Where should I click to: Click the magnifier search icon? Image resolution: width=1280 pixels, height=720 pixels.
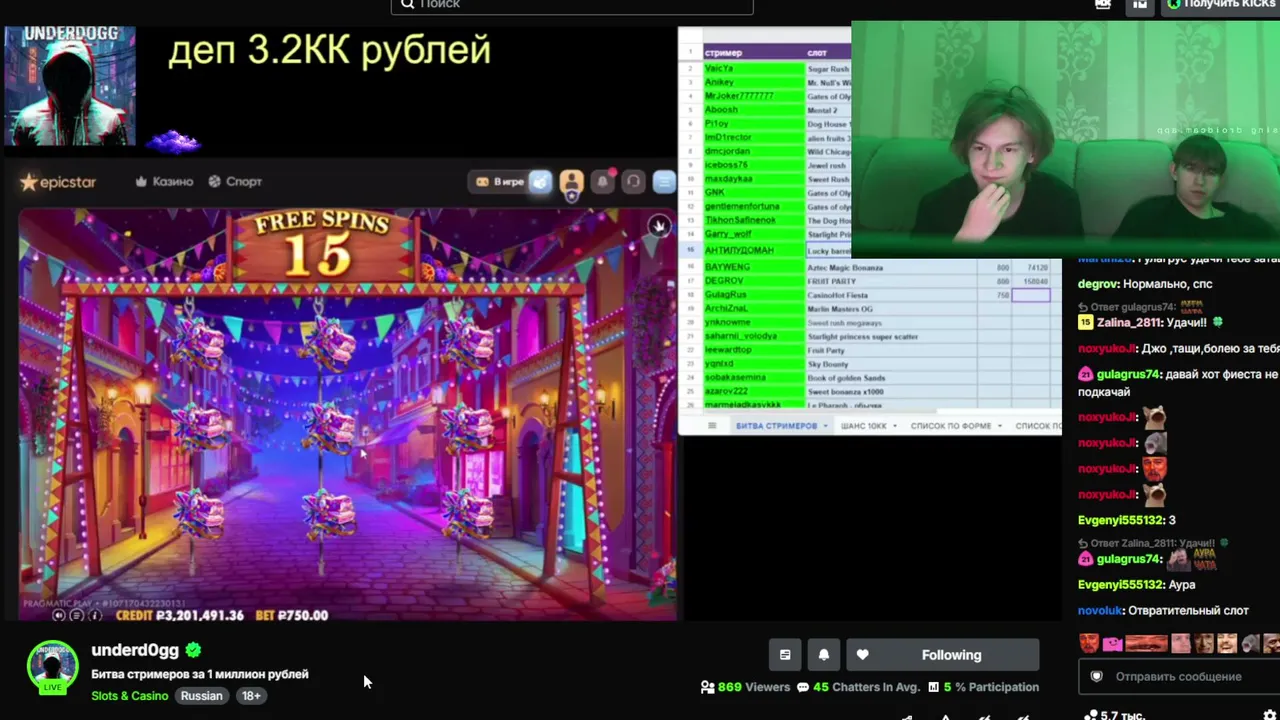coord(407,4)
